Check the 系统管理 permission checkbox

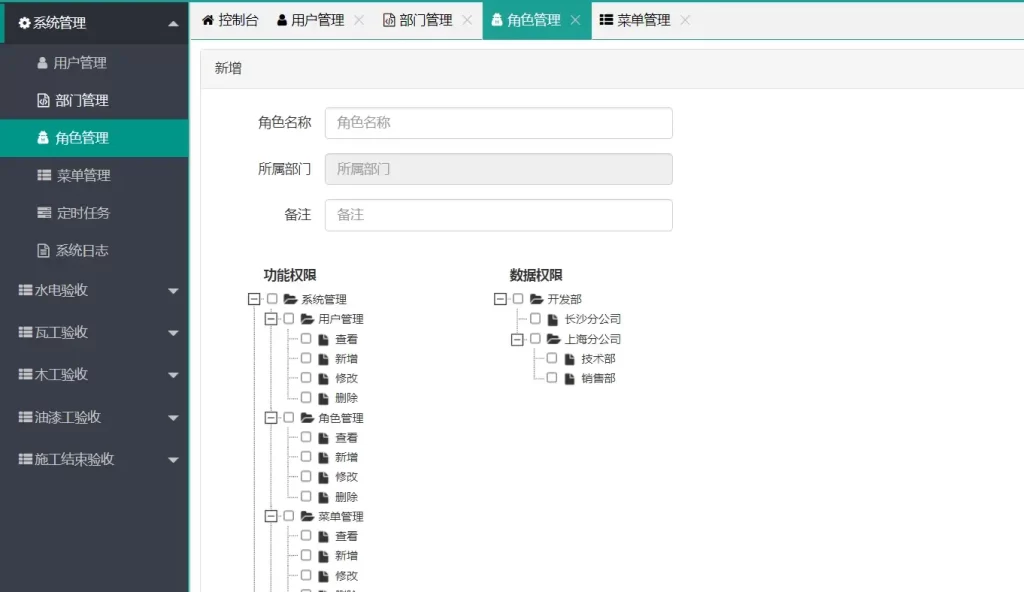click(271, 298)
